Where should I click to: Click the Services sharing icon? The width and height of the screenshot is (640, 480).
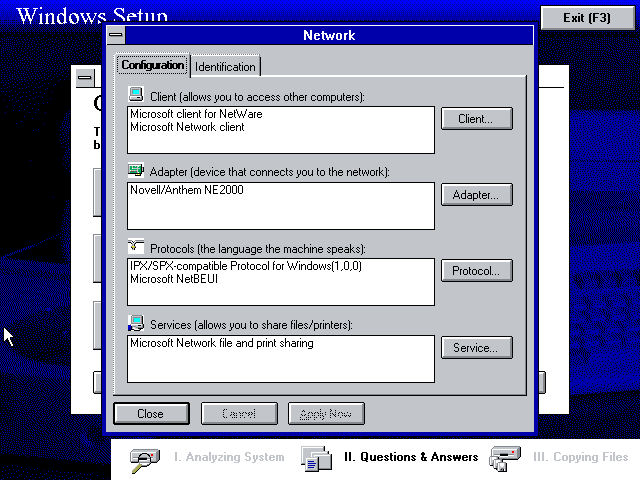click(136, 323)
